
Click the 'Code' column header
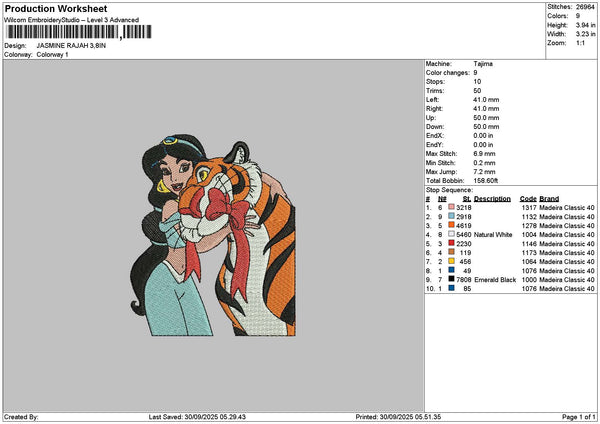(x=528, y=199)
